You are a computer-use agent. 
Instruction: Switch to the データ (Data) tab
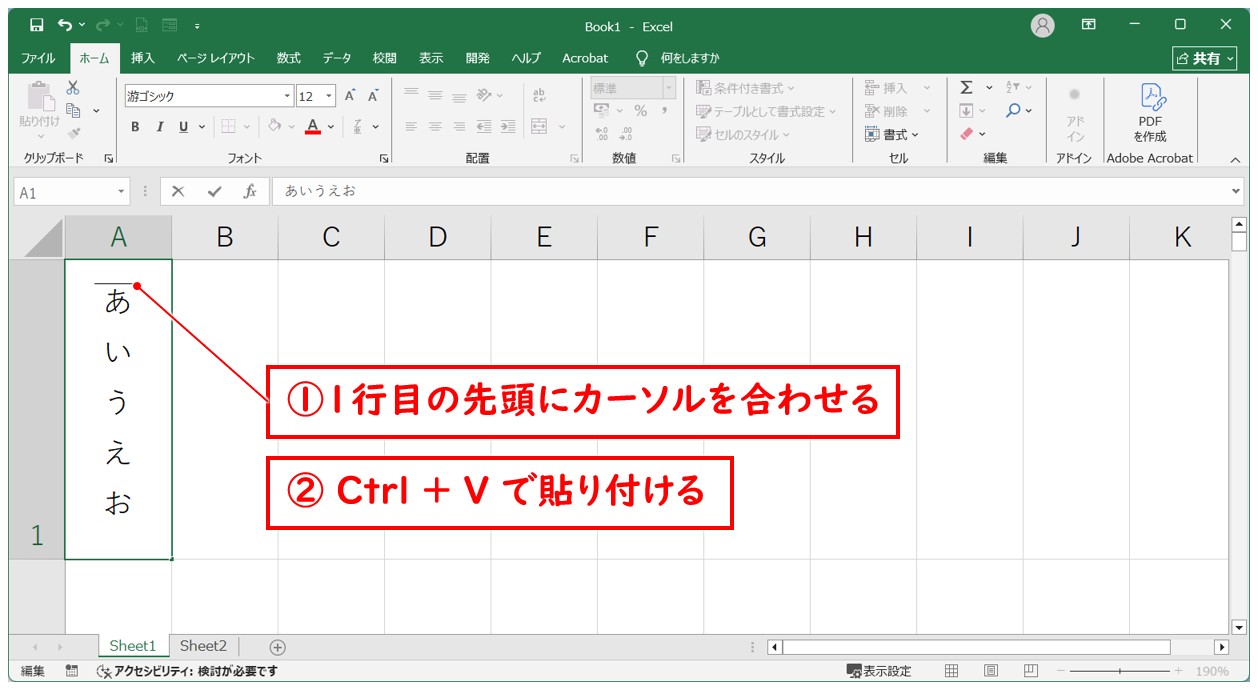tap(337, 58)
